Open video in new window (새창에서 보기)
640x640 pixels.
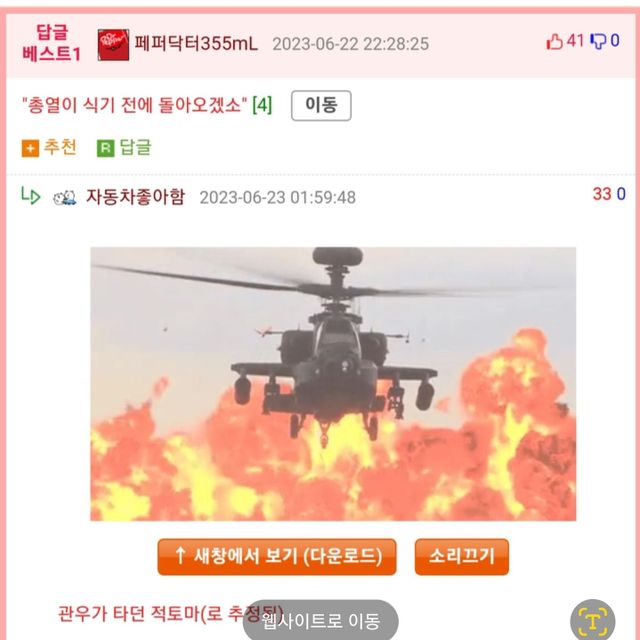[277, 557]
